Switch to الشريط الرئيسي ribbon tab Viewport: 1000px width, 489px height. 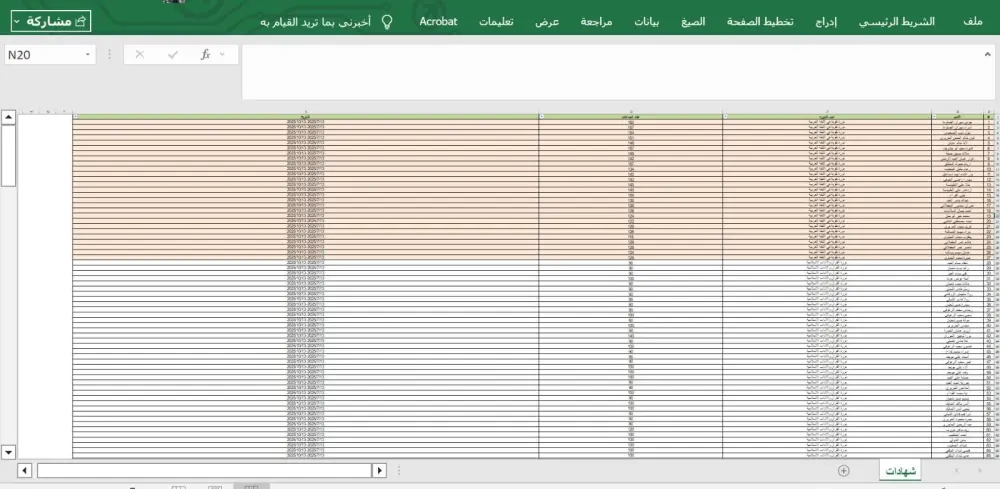click(897, 22)
